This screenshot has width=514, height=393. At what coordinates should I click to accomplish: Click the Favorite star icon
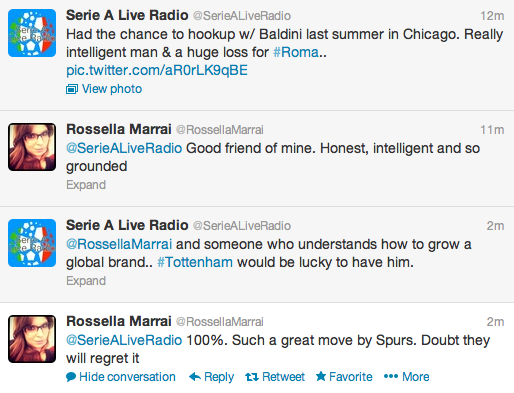321,376
